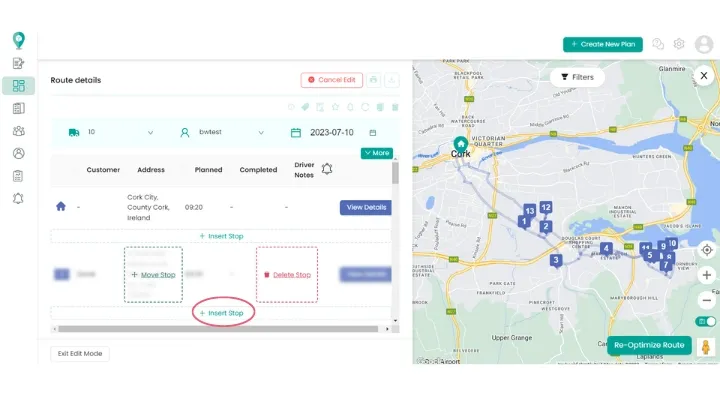Click the print icon beside Cancel Edit
The image size is (720, 405).
373,80
